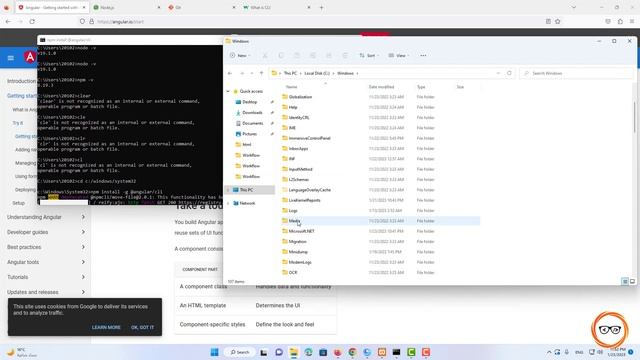This screenshot has width=640, height=360.
Task: Reload the Angular page
Action: coord(32,22)
